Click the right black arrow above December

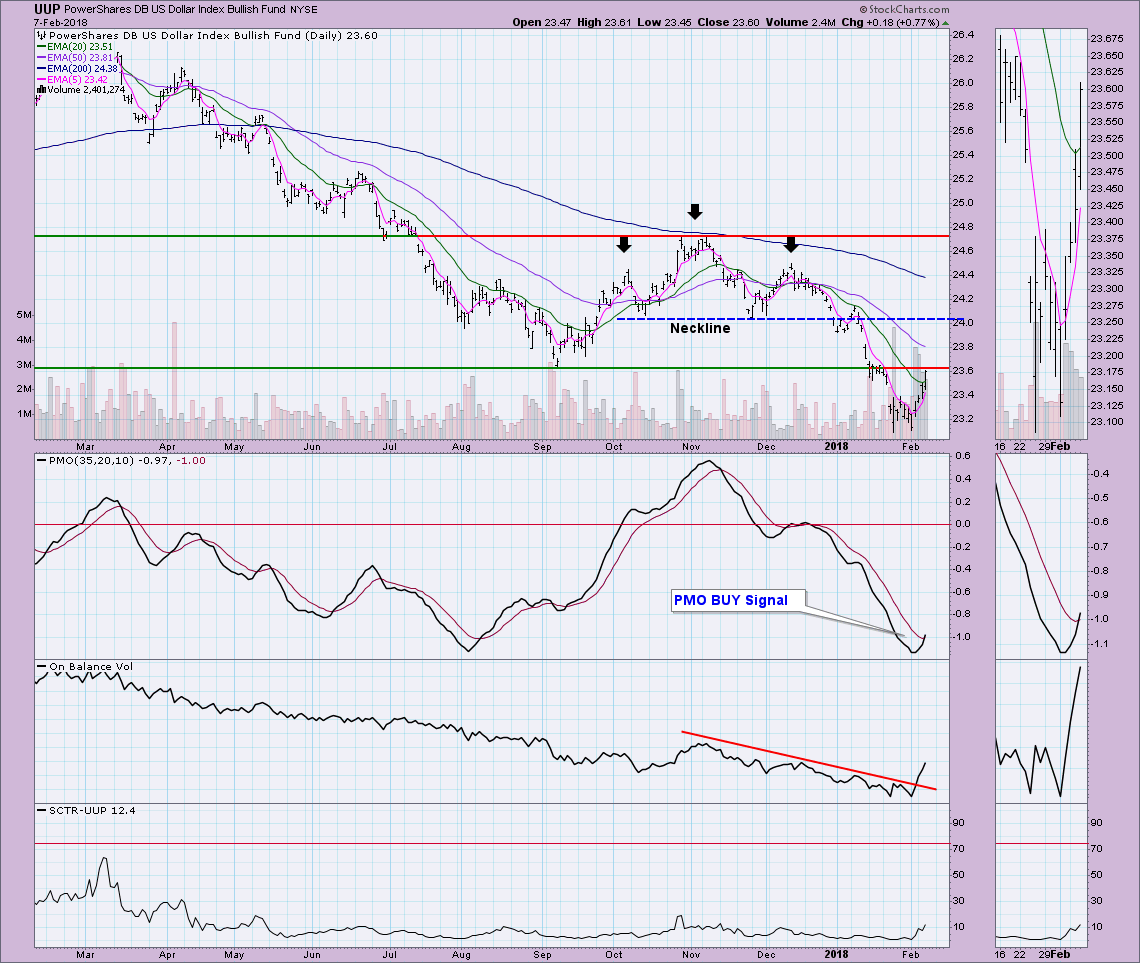(x=790, y=243)
